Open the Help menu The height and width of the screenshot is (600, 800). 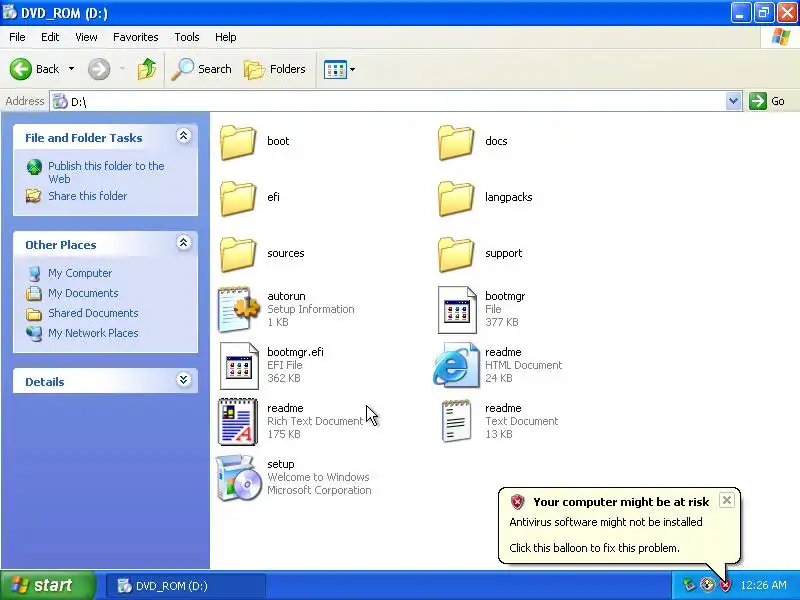(x=226, y=37)
